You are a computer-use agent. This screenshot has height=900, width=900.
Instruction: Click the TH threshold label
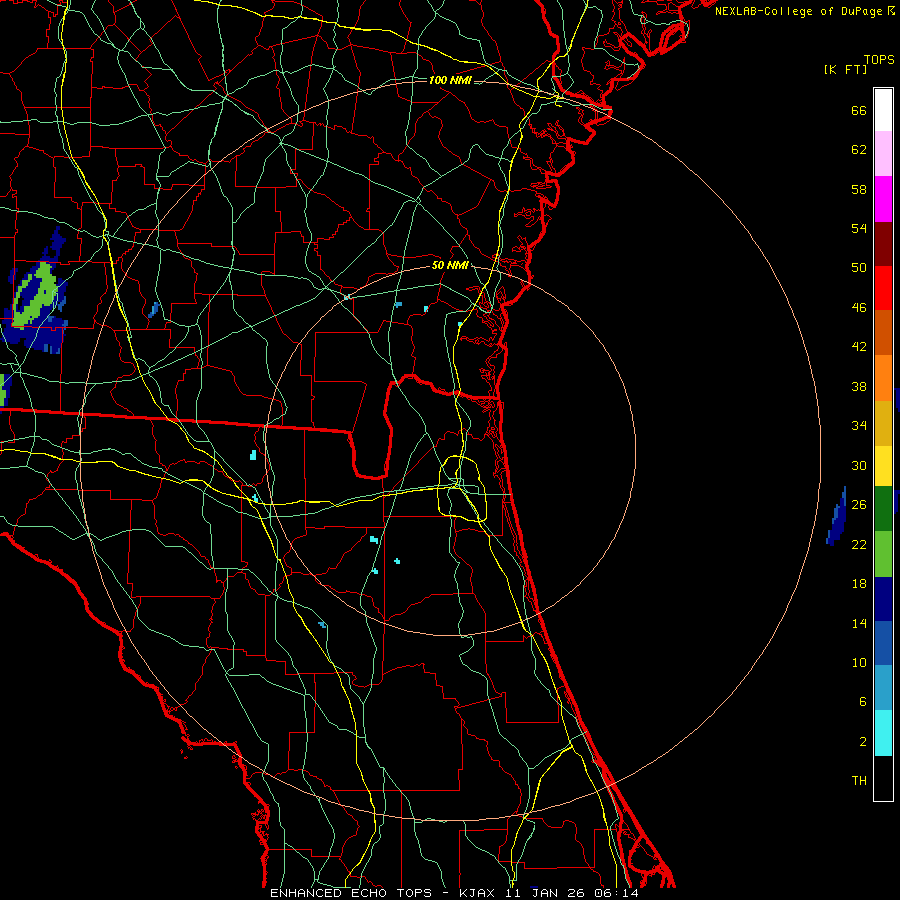click(859, 781)
